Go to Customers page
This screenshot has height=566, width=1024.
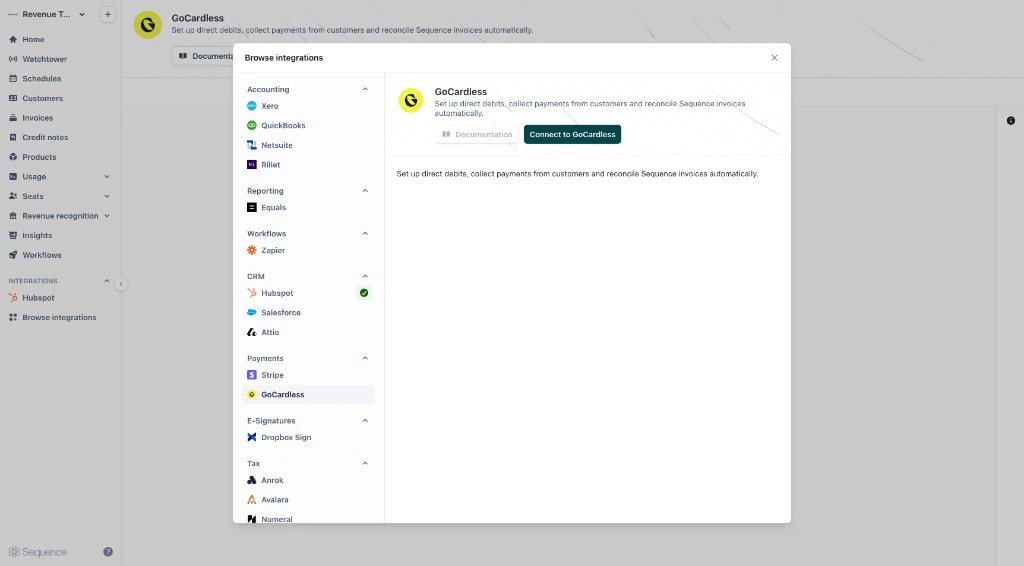coord(42,98)
